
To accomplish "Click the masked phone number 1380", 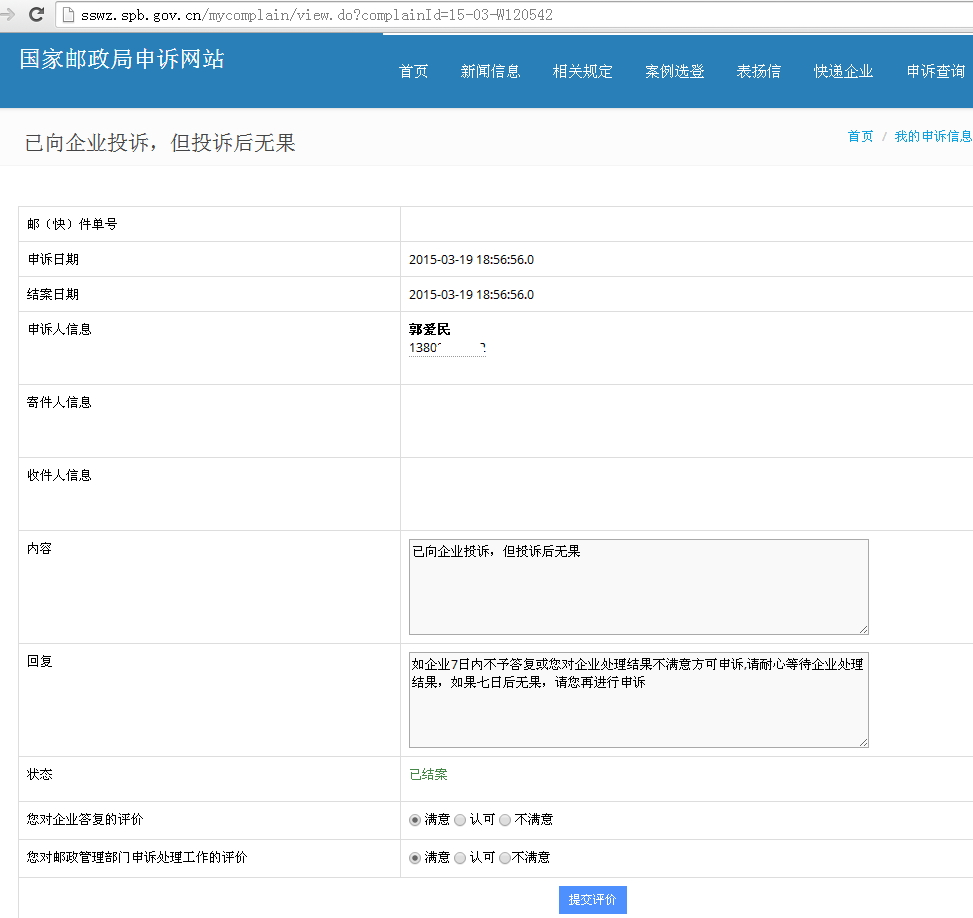I will (x=447, y=348).
